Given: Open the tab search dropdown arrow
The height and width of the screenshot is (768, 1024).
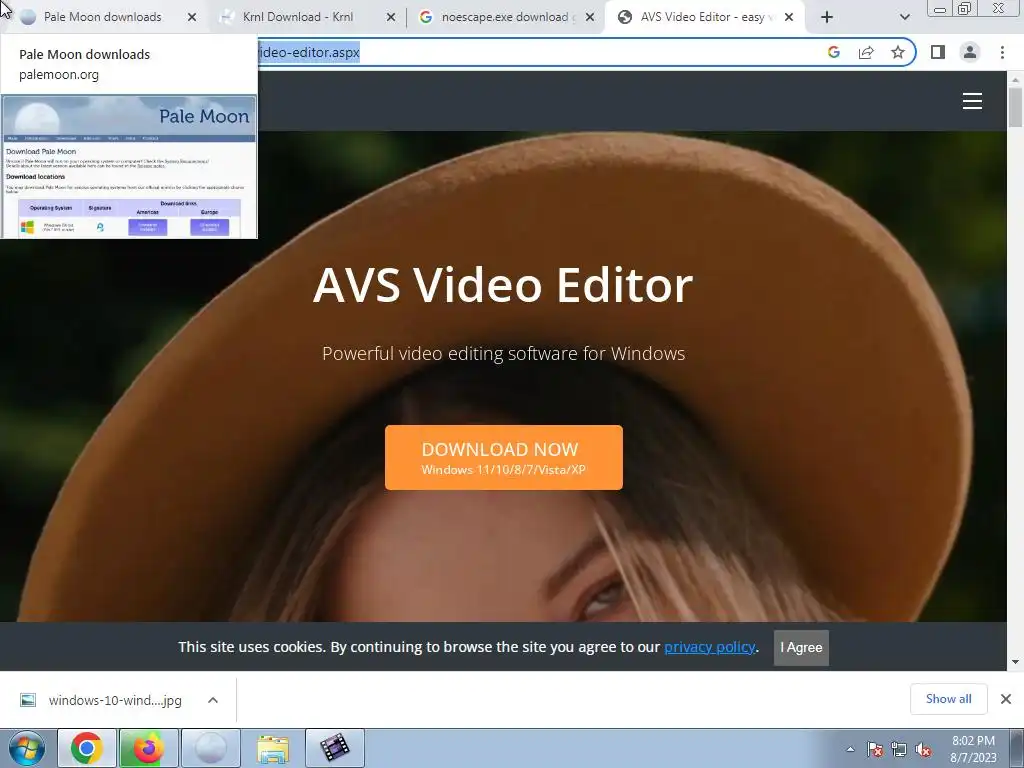Looking at the screenshot, I should click(904, 18).
